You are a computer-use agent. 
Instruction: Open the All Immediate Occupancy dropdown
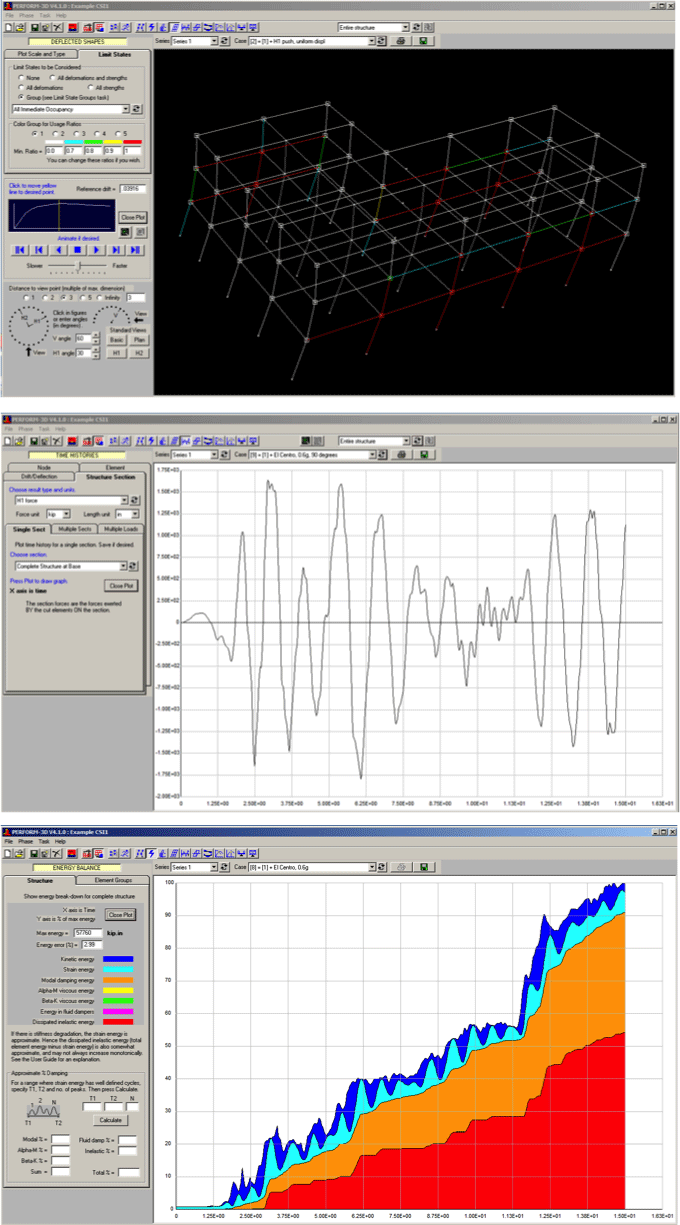125,108
